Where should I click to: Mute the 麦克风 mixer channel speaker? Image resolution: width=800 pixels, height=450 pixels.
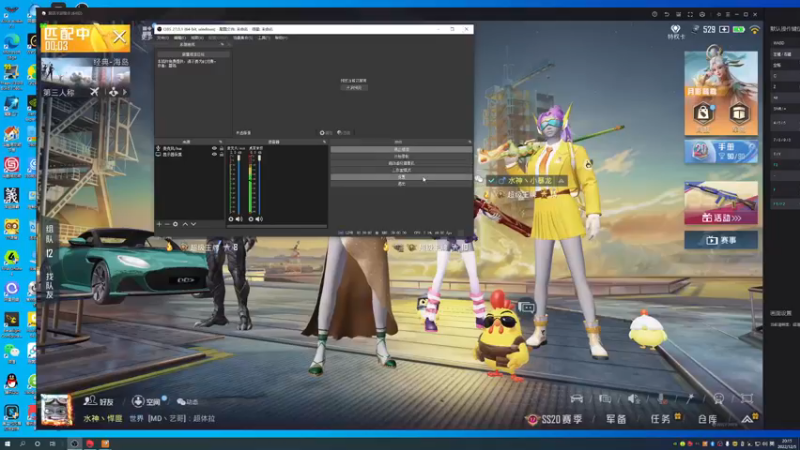tap(239, 219)
